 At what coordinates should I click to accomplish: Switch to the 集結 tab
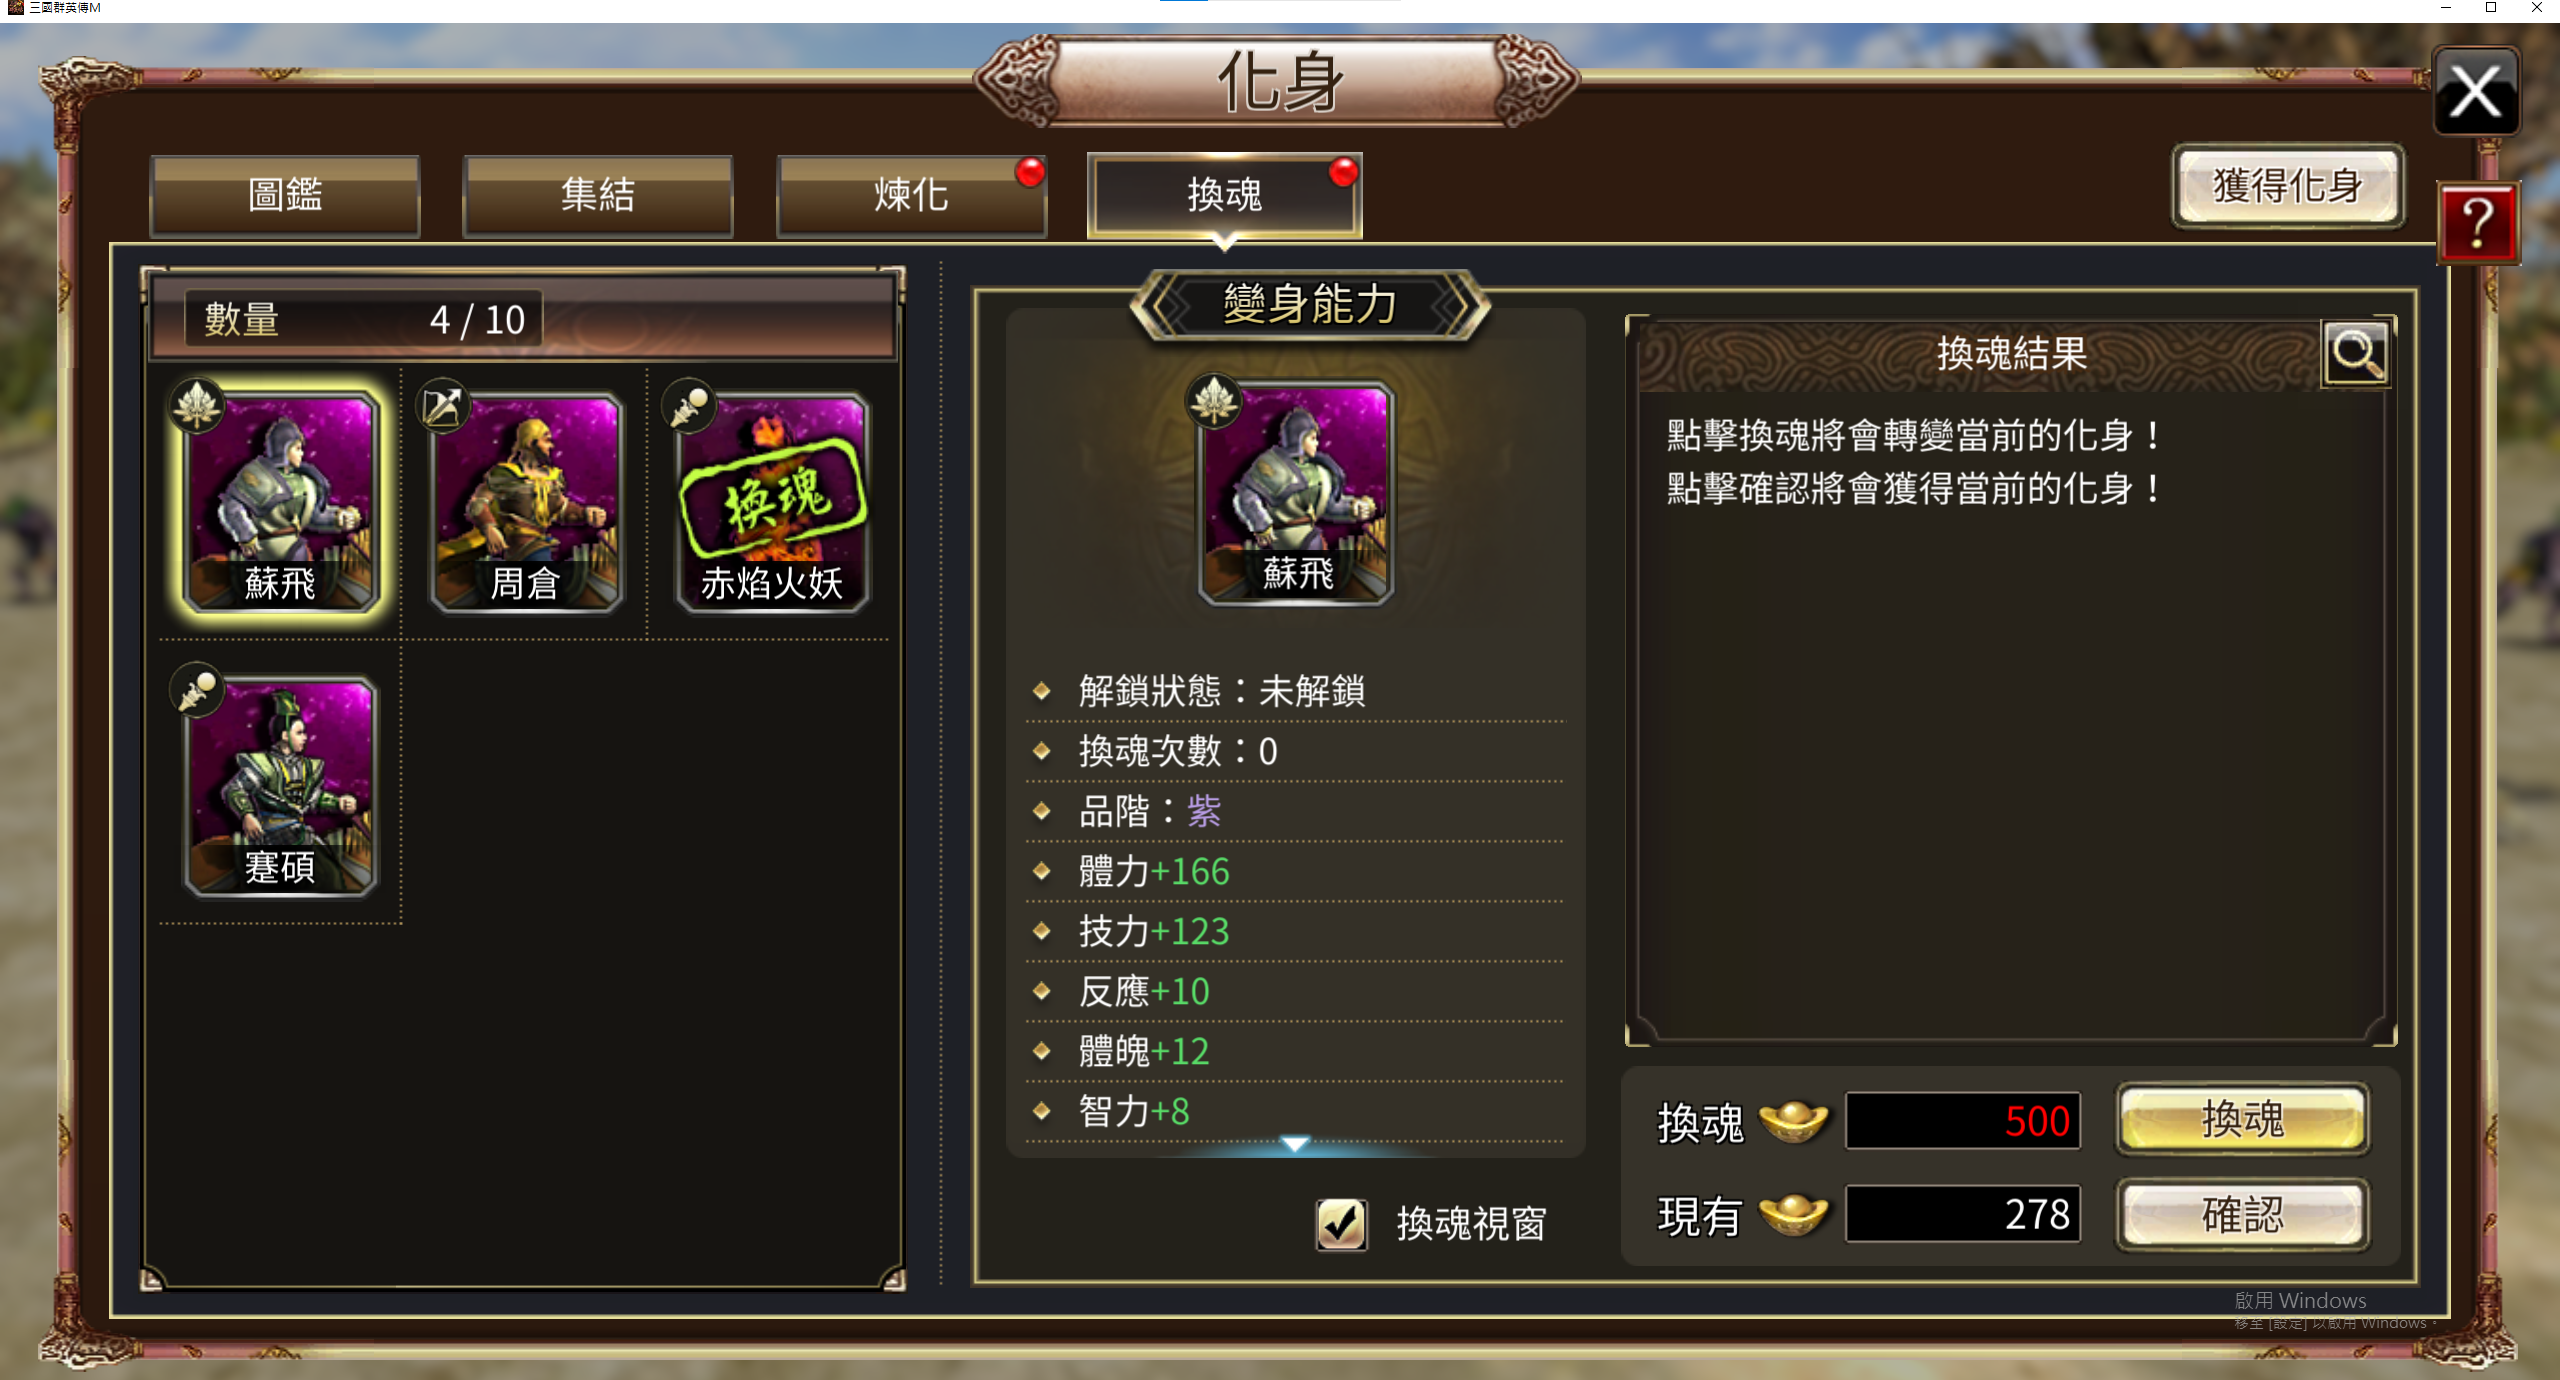click(x=598, y=195)
